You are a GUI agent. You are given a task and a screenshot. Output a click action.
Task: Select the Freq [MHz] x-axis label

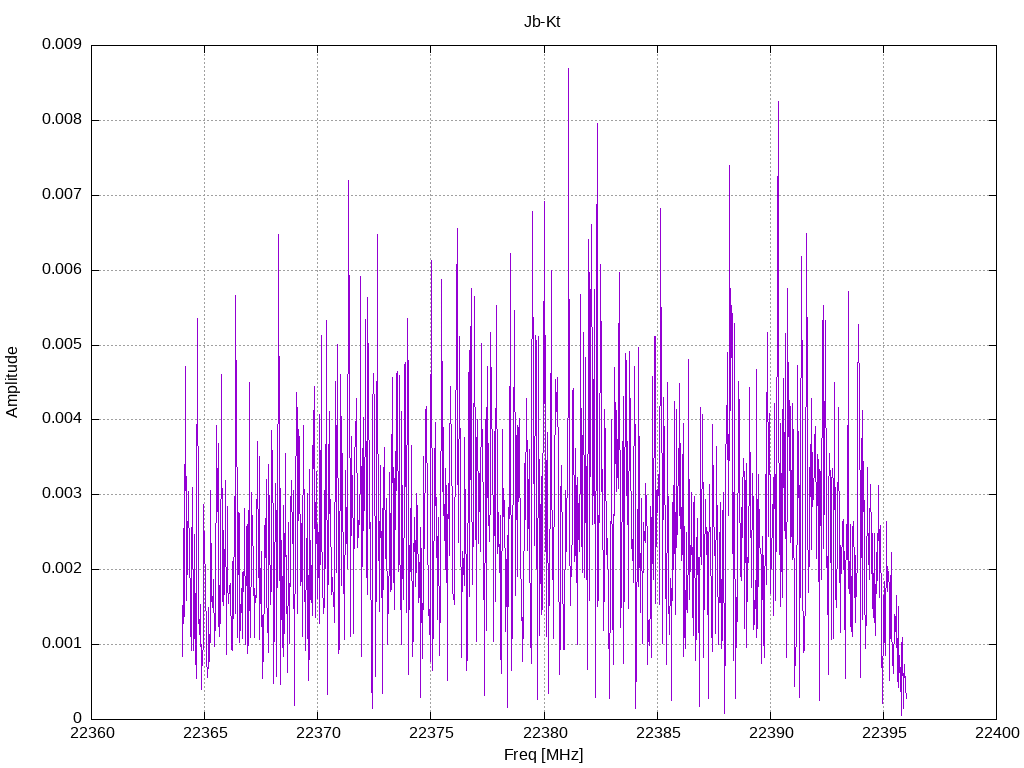point(543,755)
